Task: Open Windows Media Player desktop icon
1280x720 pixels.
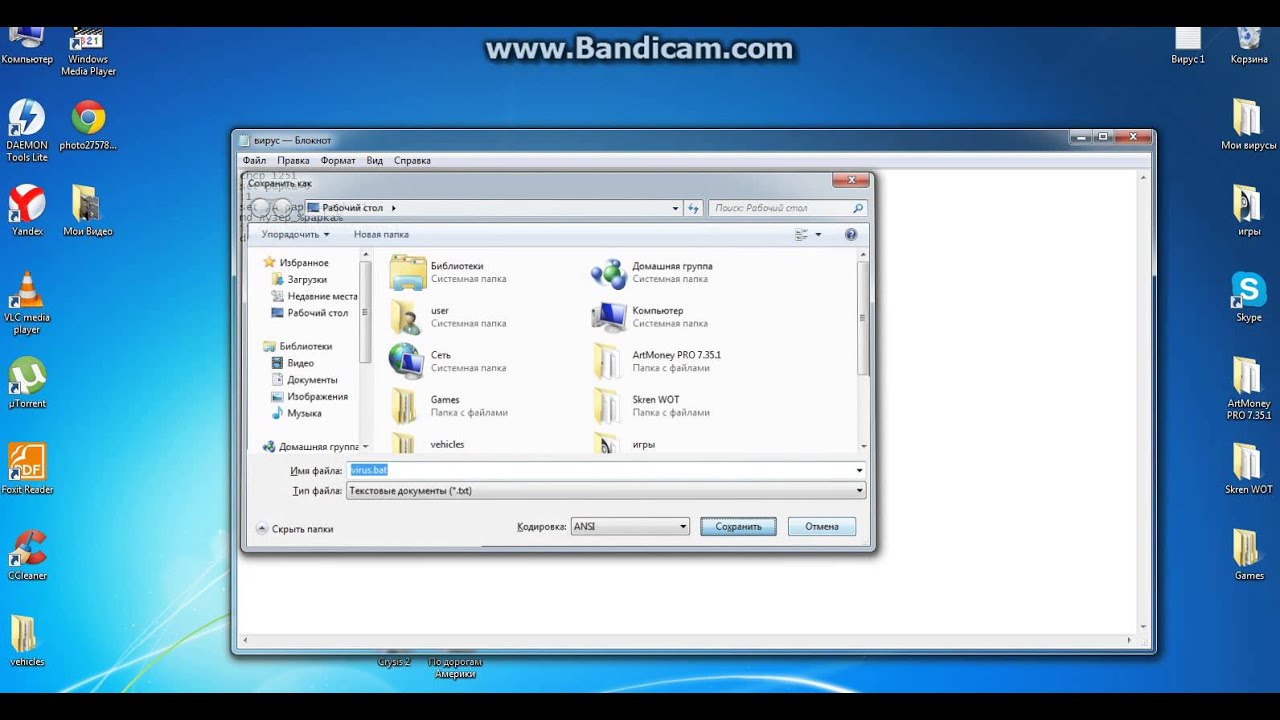Action: pyautogui.click(x=88, y=52)
